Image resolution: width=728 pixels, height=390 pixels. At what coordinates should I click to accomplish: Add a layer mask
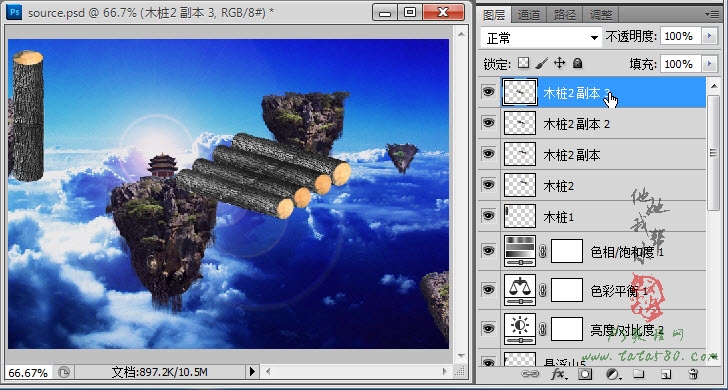[x=585, y=374]
